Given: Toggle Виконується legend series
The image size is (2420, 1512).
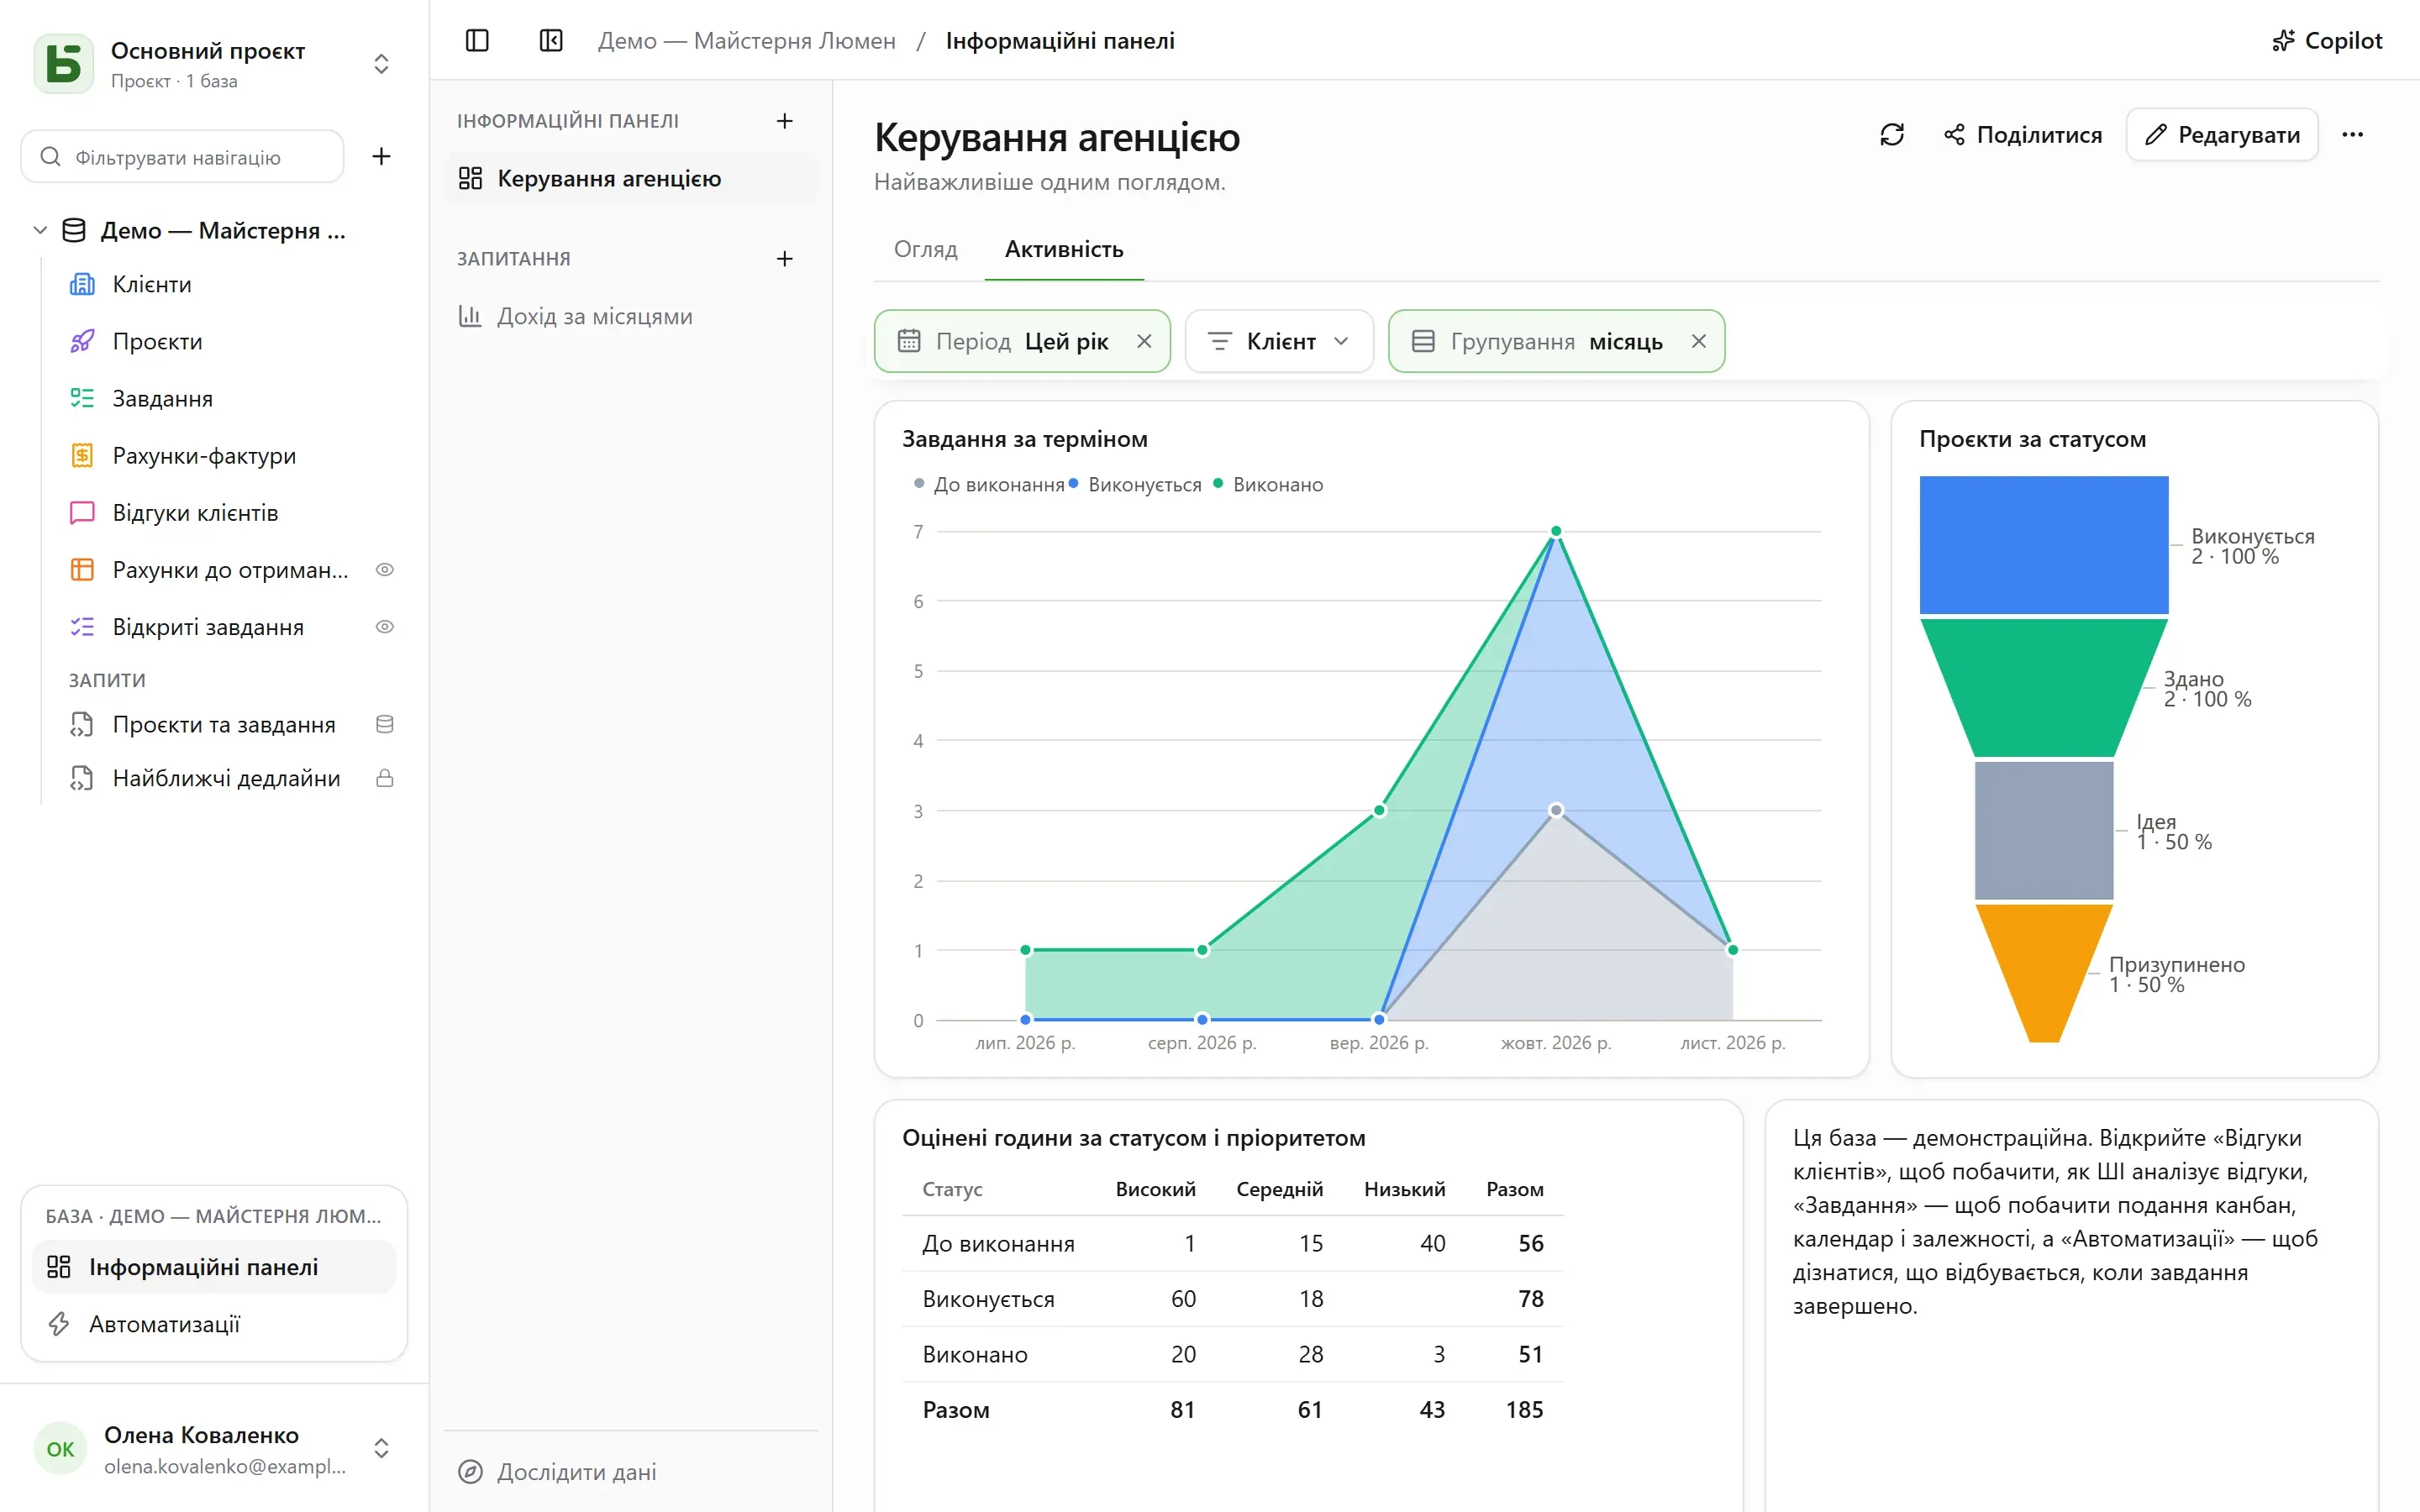Looking at the screenshot, I should pos(1135,485).
